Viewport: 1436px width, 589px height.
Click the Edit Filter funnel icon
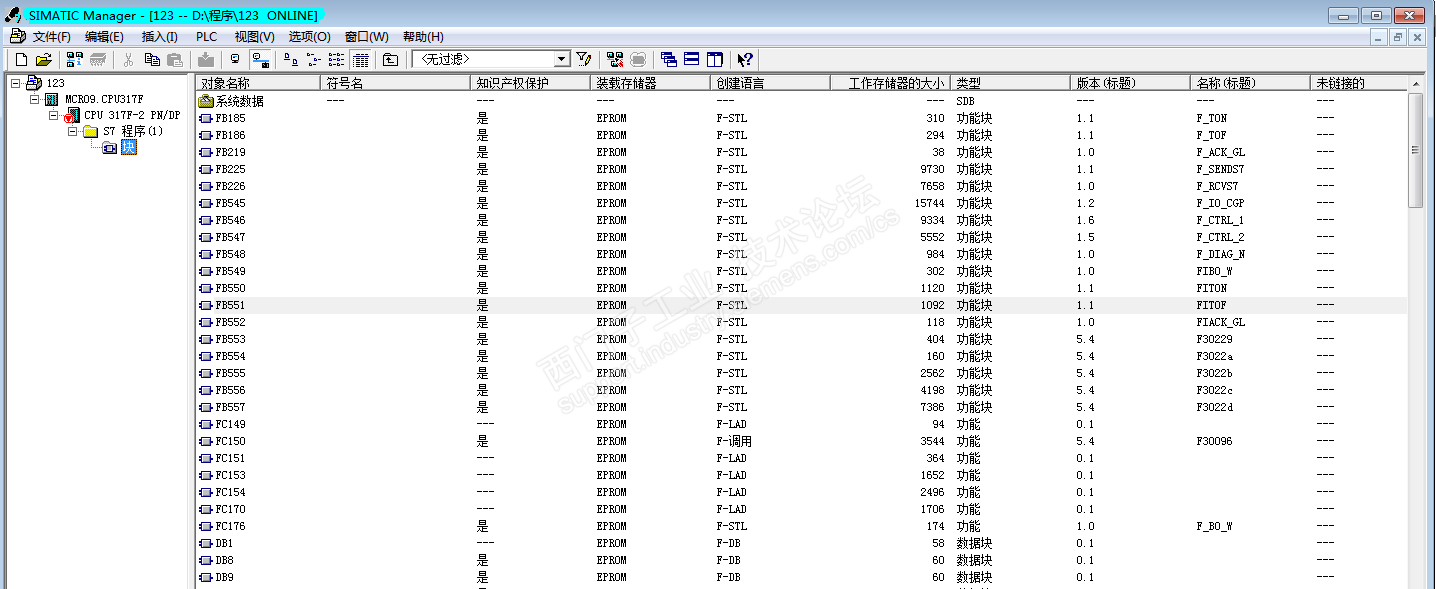[584, 60]
